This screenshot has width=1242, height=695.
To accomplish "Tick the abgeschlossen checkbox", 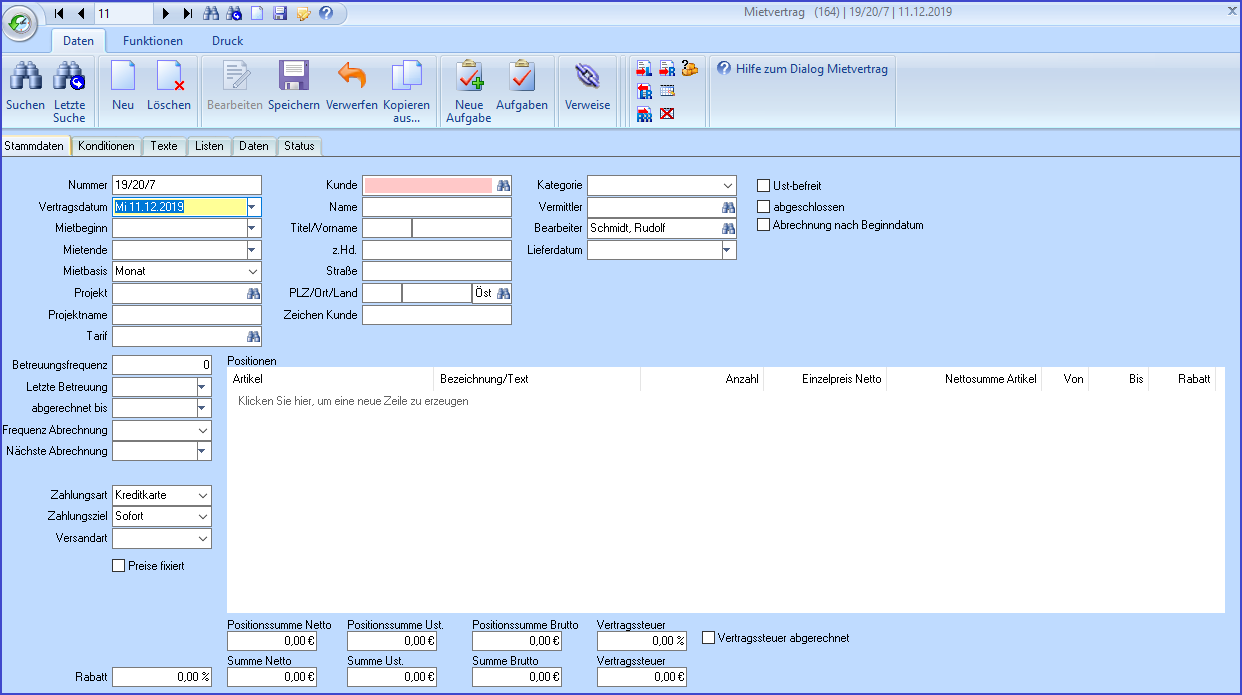I will click(764, 206).
